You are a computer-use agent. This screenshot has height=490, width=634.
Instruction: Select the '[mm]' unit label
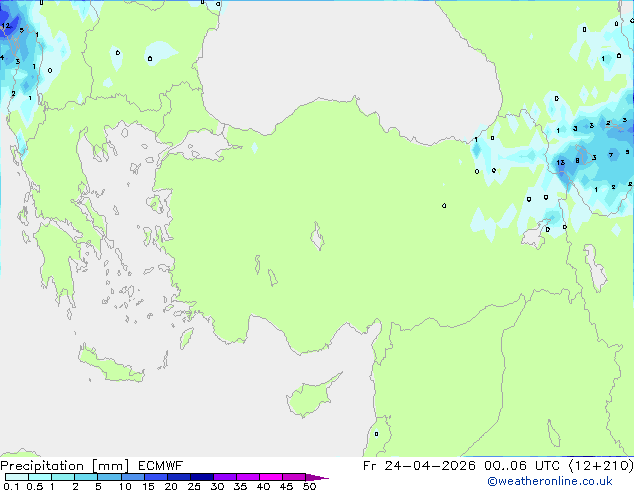point(111,466)
